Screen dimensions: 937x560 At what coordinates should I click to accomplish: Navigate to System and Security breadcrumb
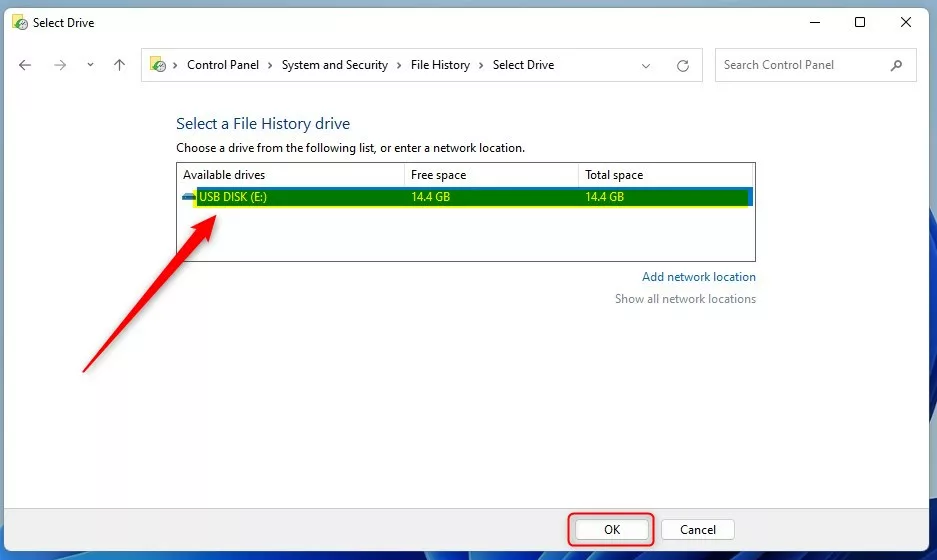coord(335,65)
